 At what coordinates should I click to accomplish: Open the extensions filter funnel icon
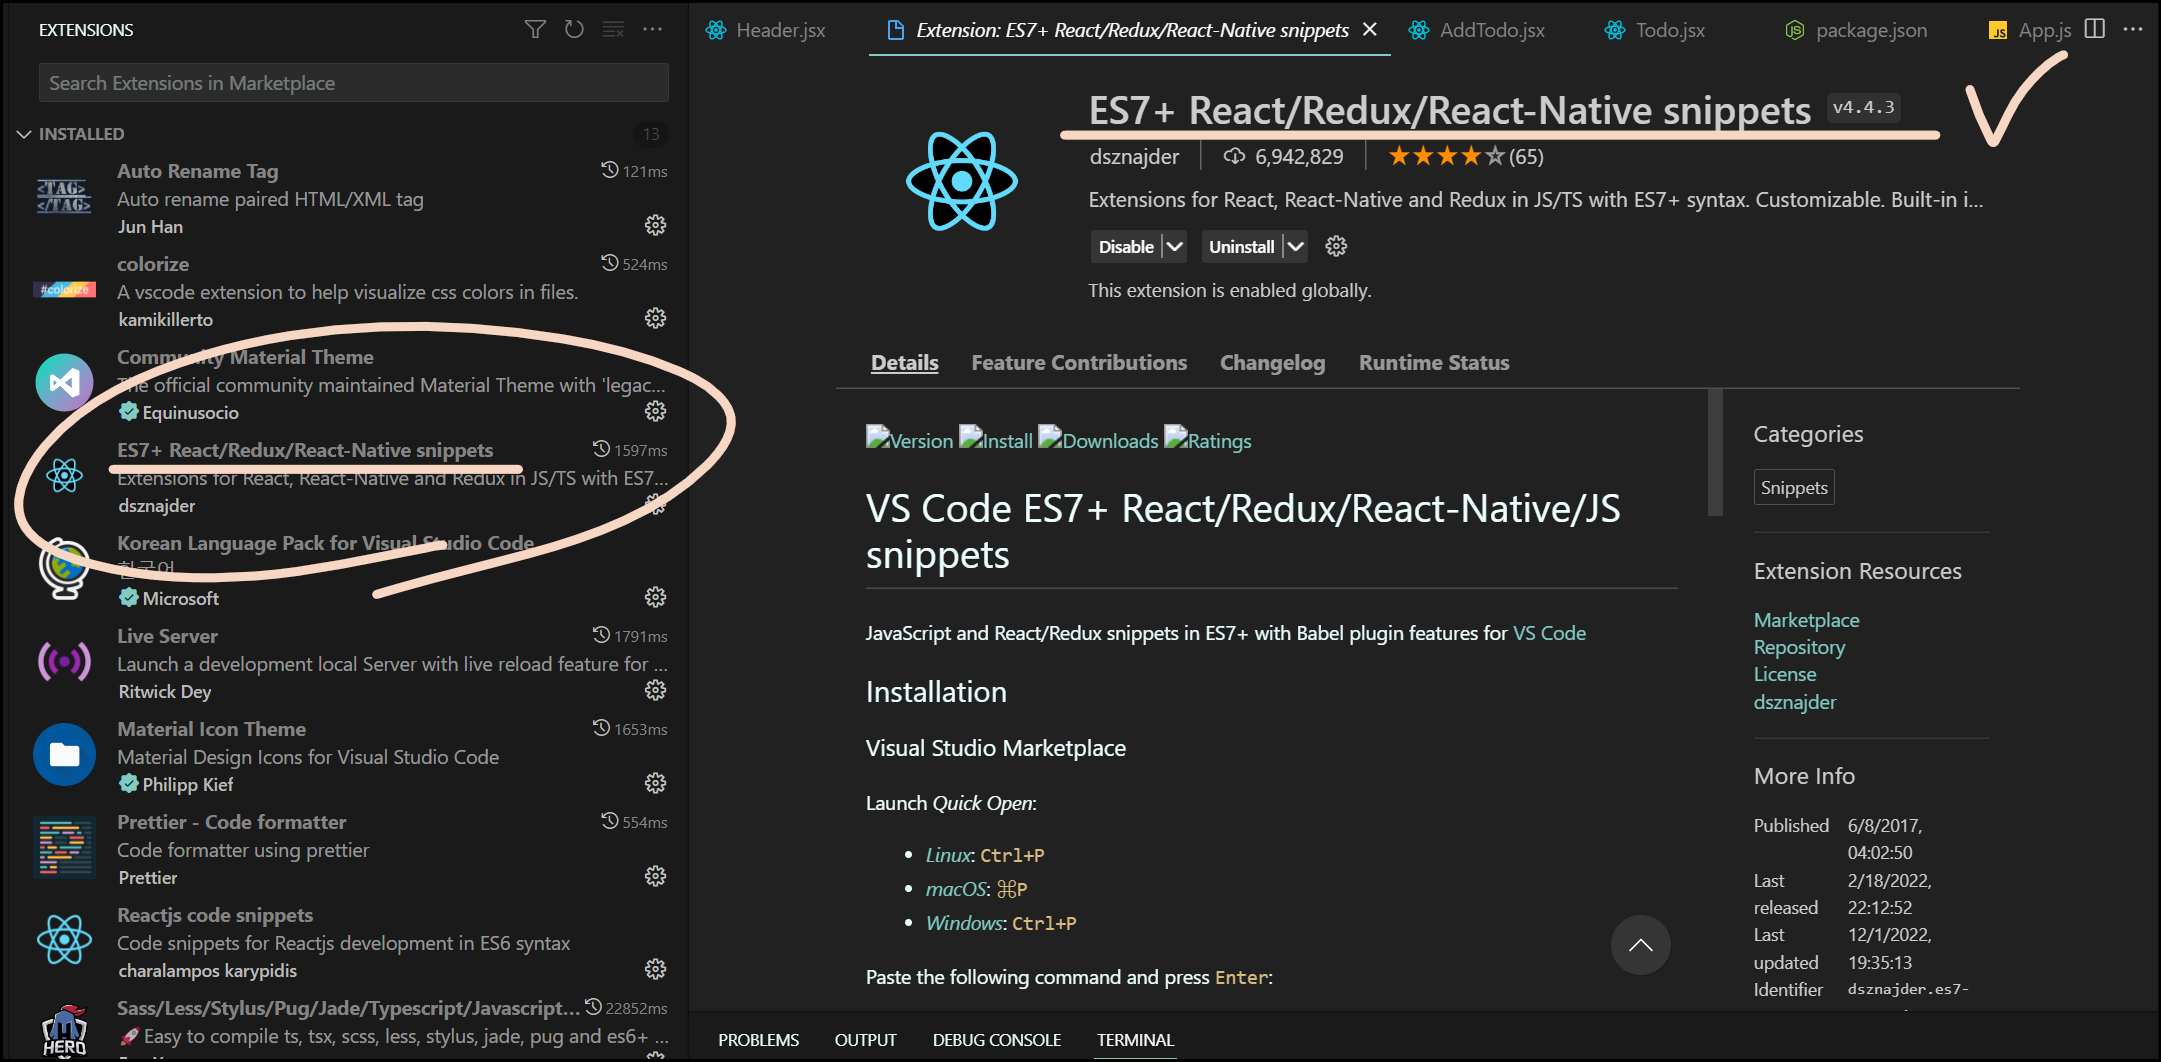[535, 29]
